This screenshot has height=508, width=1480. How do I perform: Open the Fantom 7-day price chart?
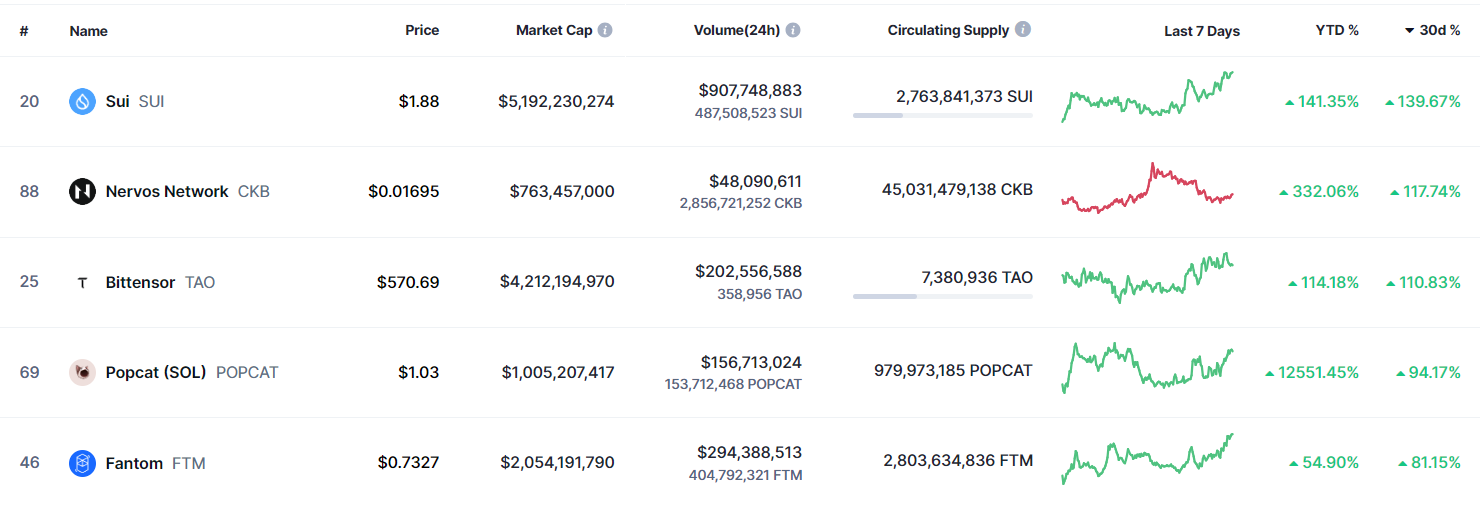coord(1148,459)
